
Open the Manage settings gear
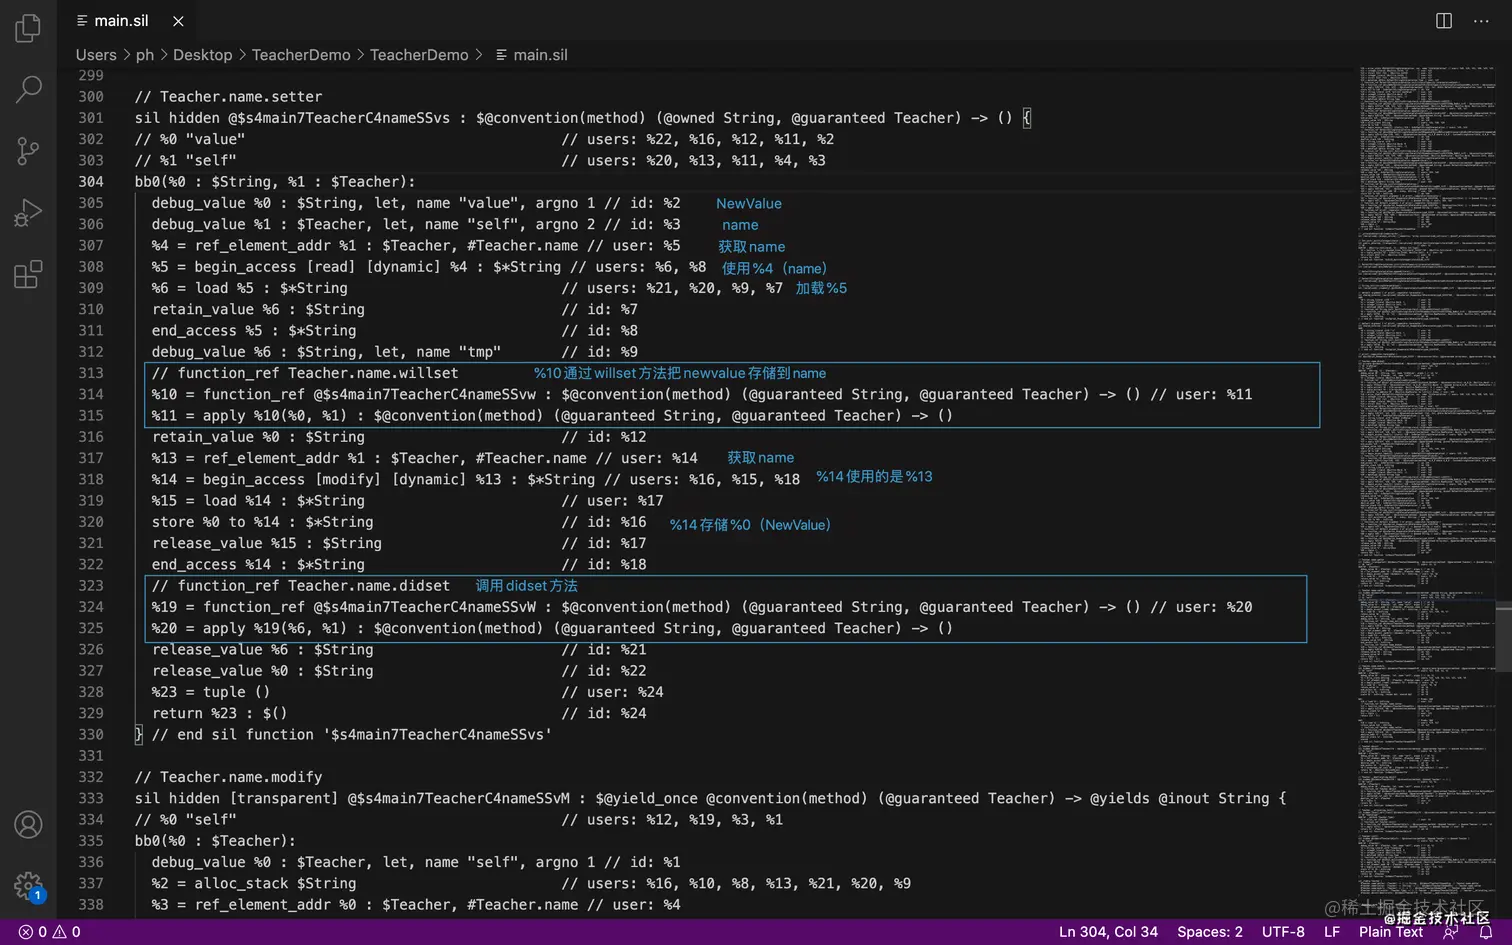click(x=28, y=885)
